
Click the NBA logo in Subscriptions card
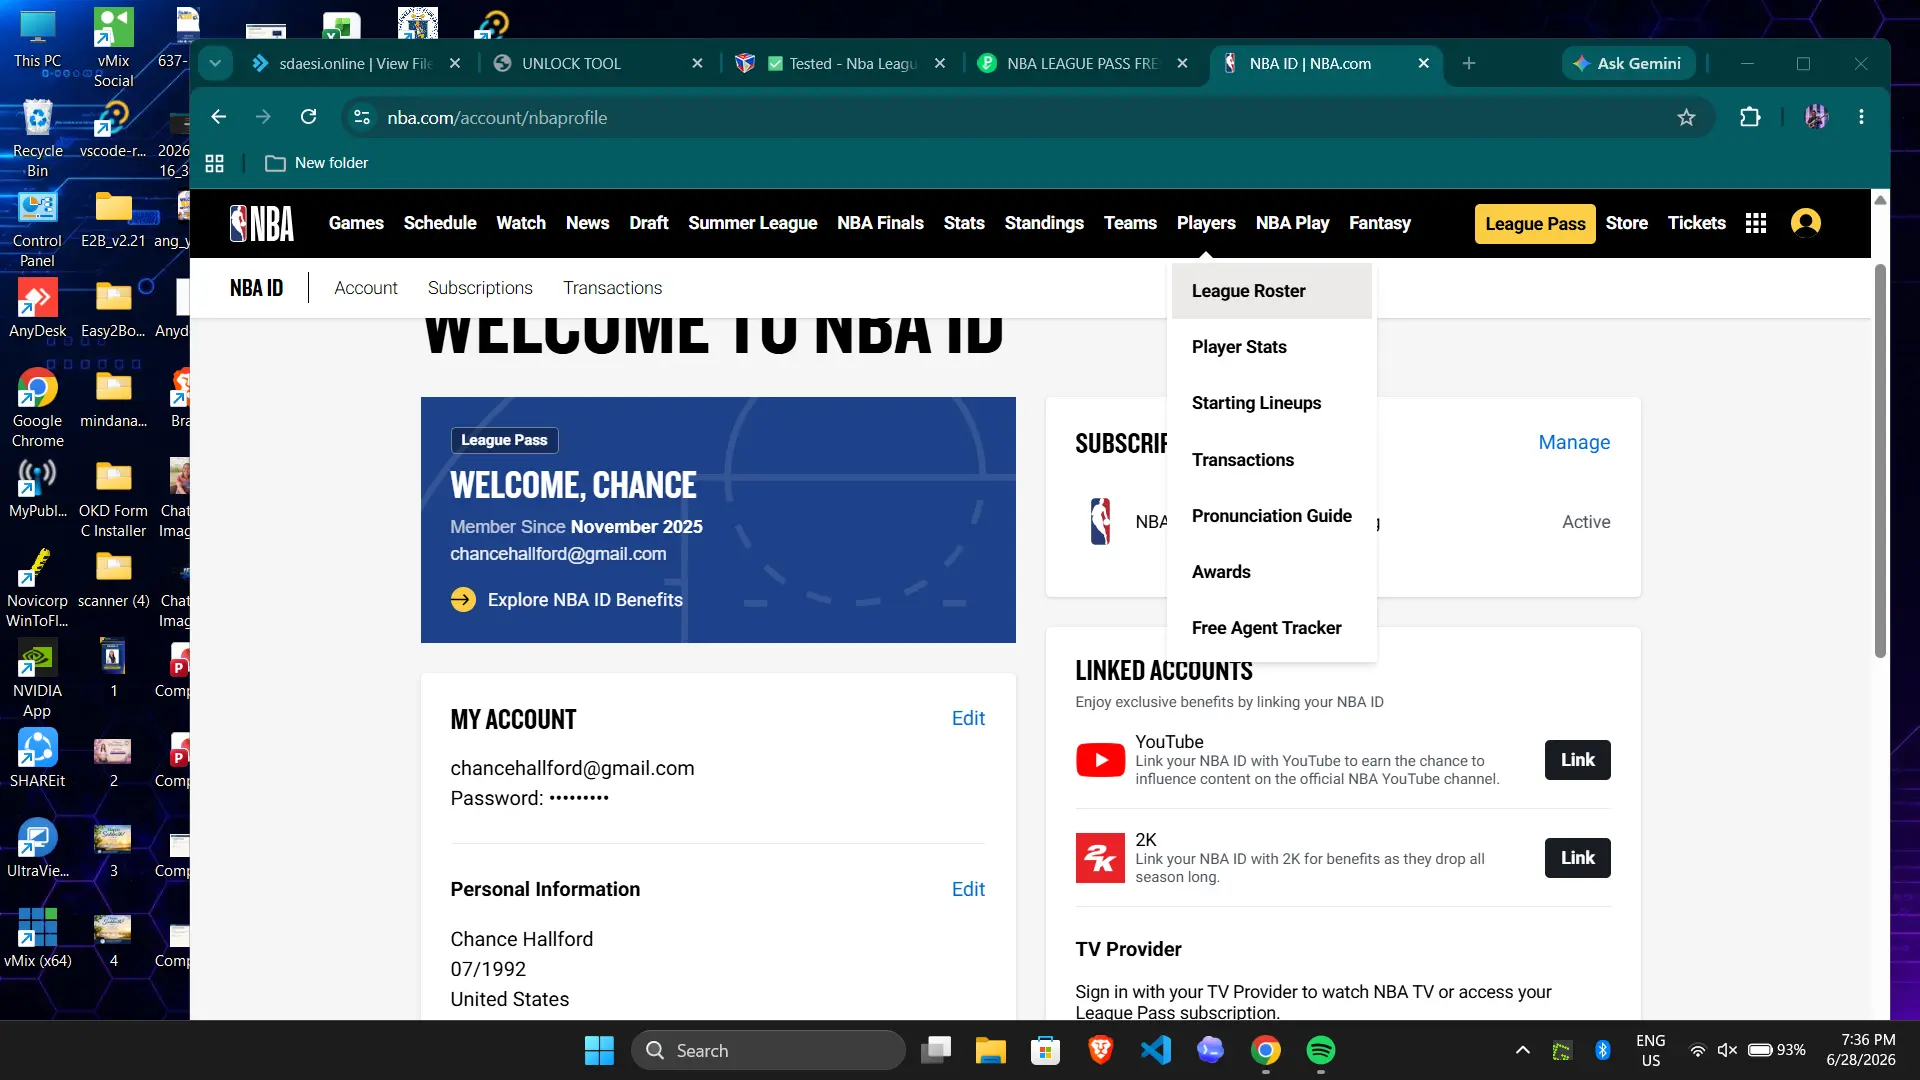click(x=1100, y=521)
